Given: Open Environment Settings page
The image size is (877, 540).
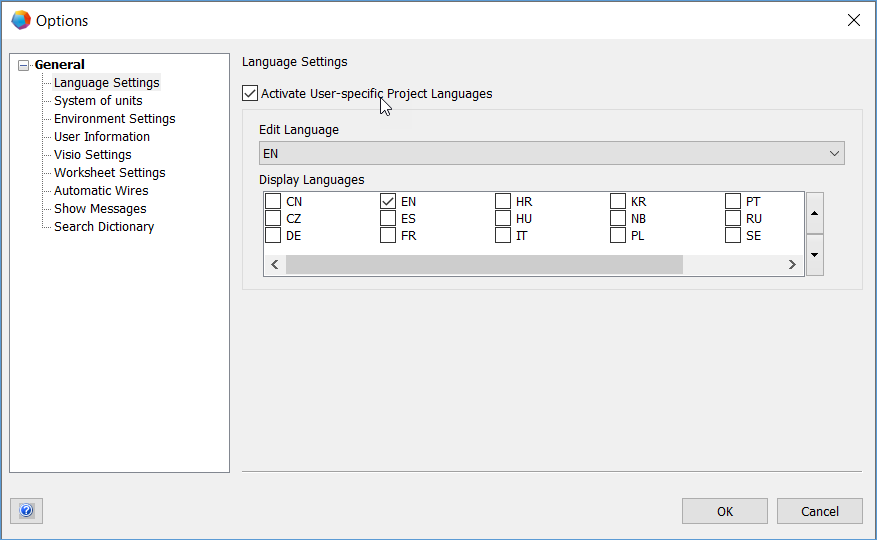Looking at the screenshot, I should 114,119.
